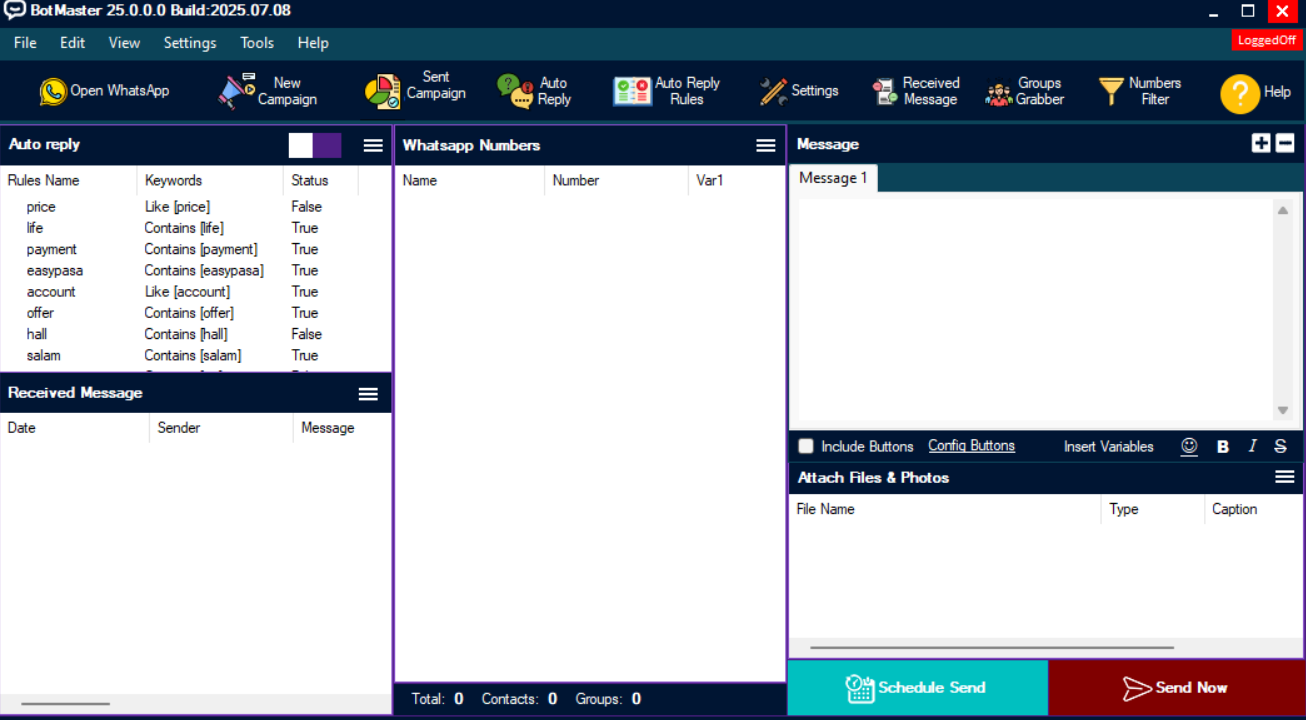Click the Var1 column header
Screen dimensions: 1306x720
[736, 181]
